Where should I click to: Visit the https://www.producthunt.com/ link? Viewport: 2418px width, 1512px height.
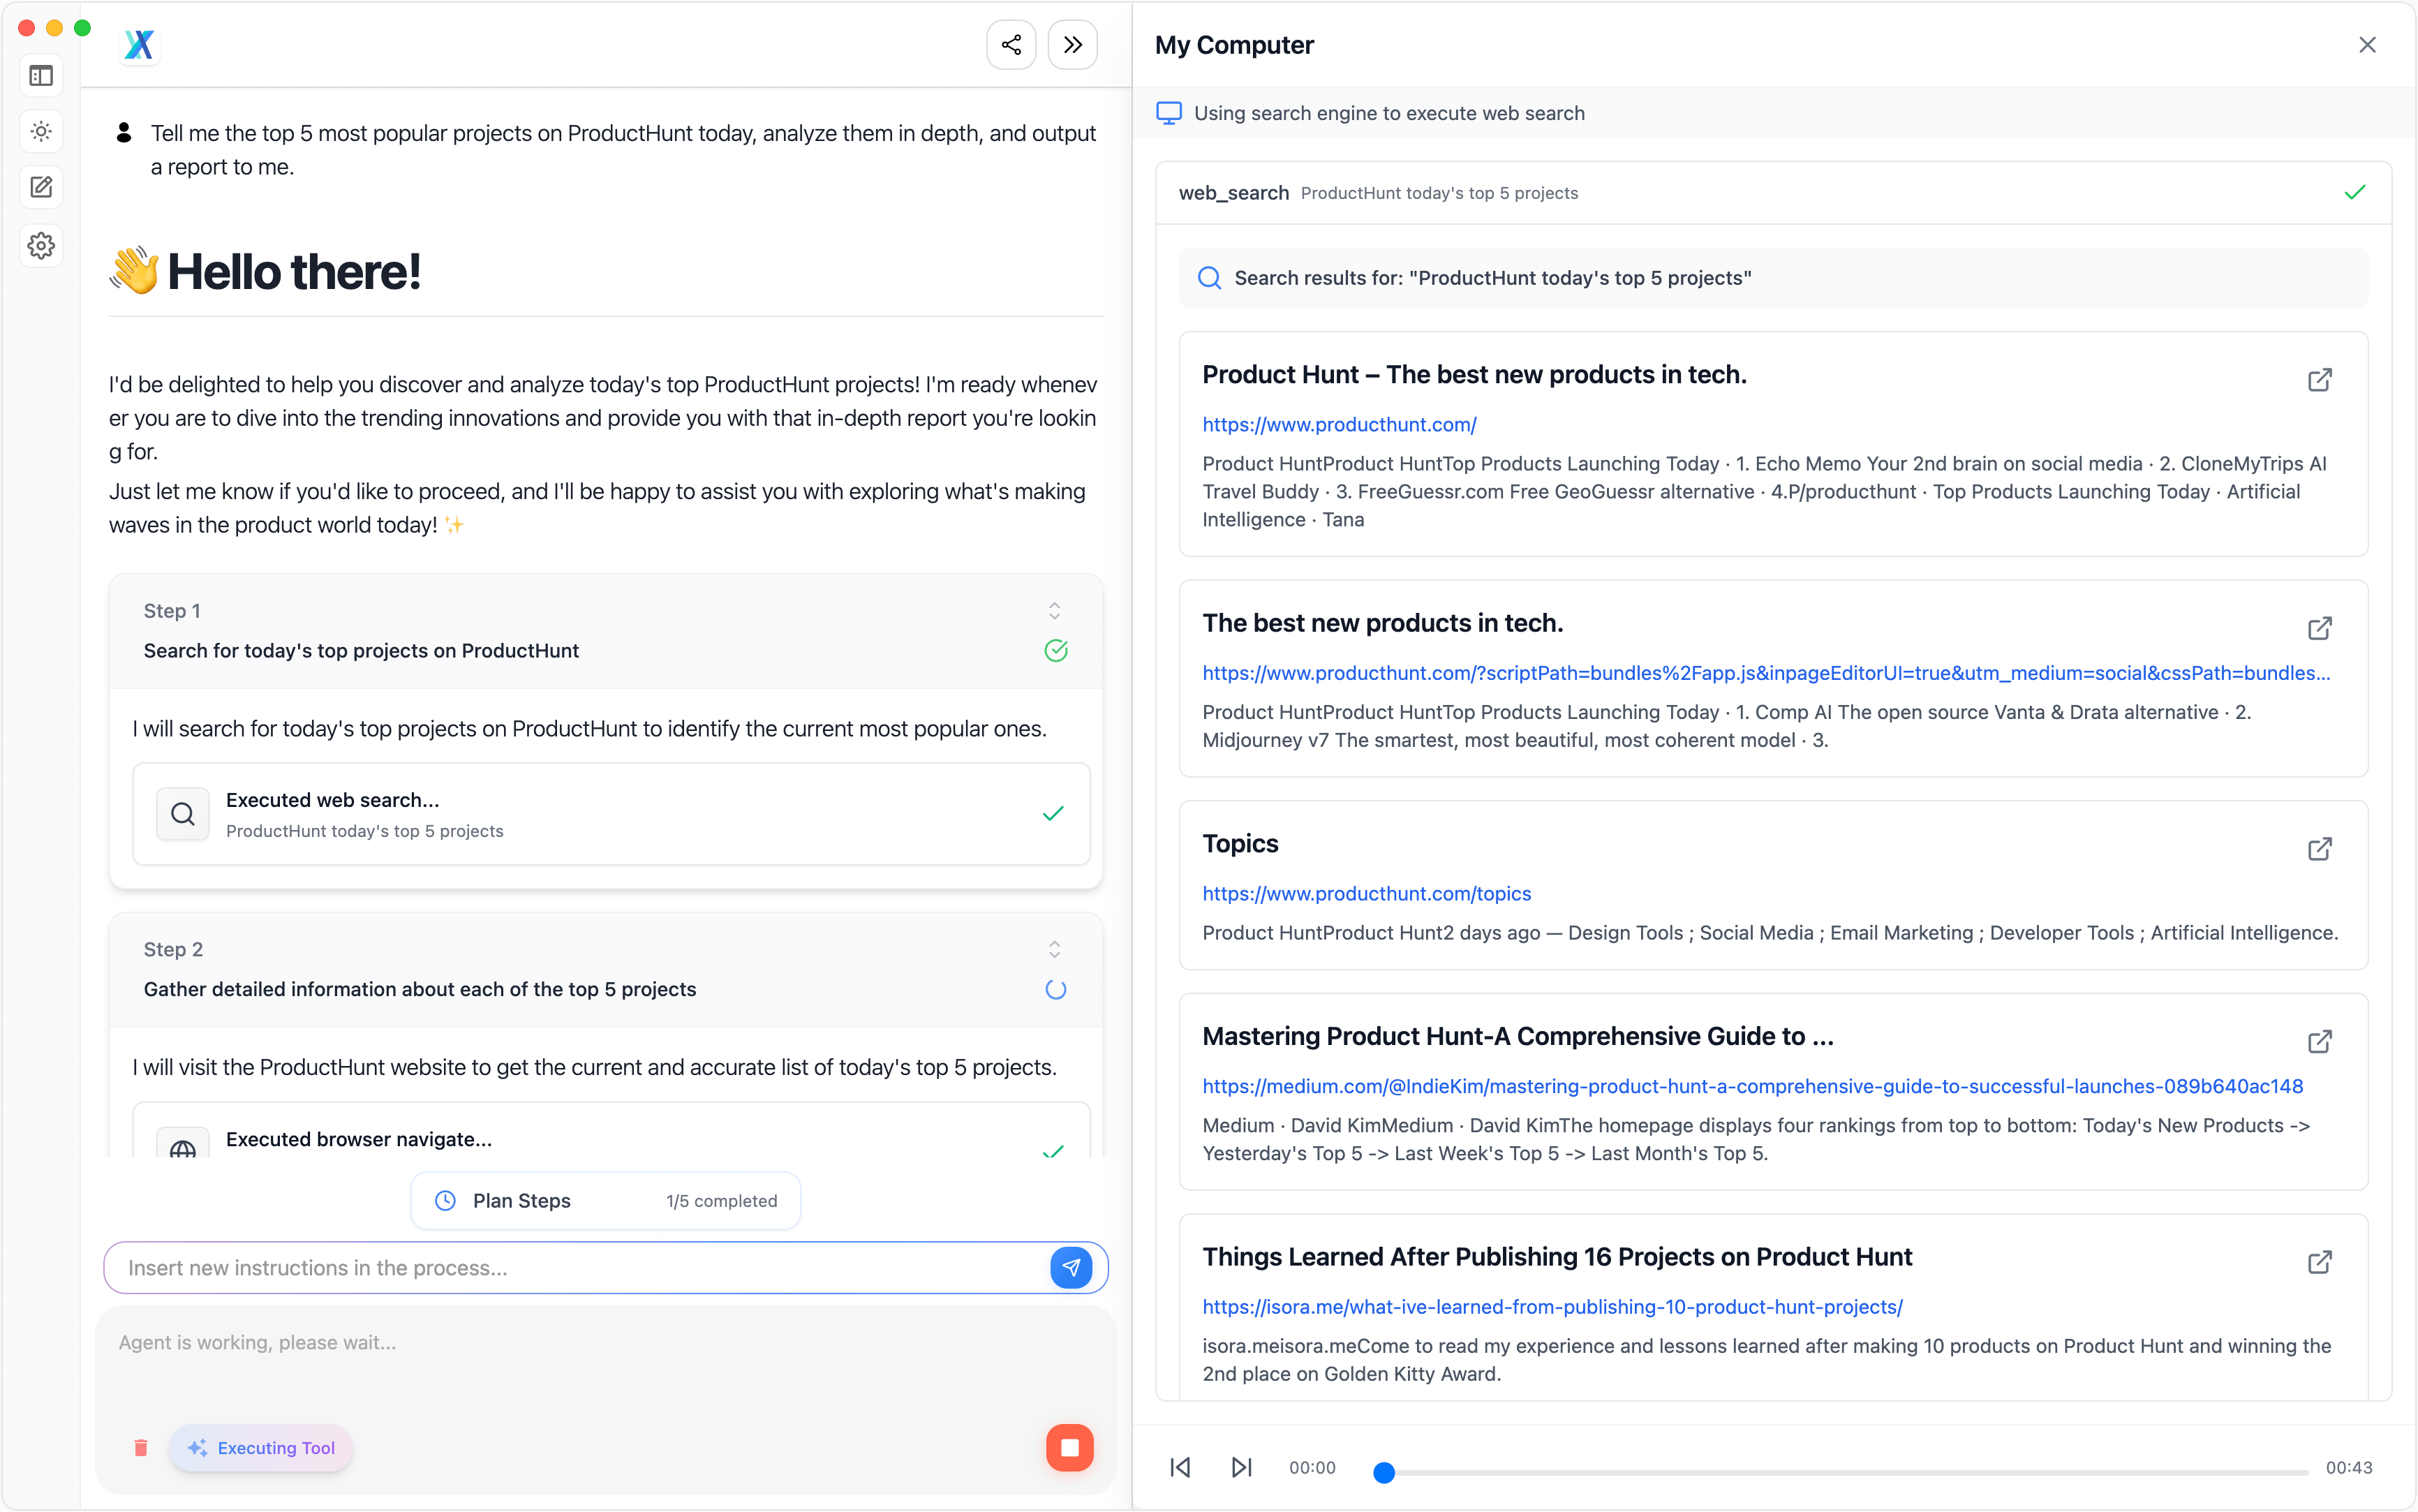point(1339,424)
